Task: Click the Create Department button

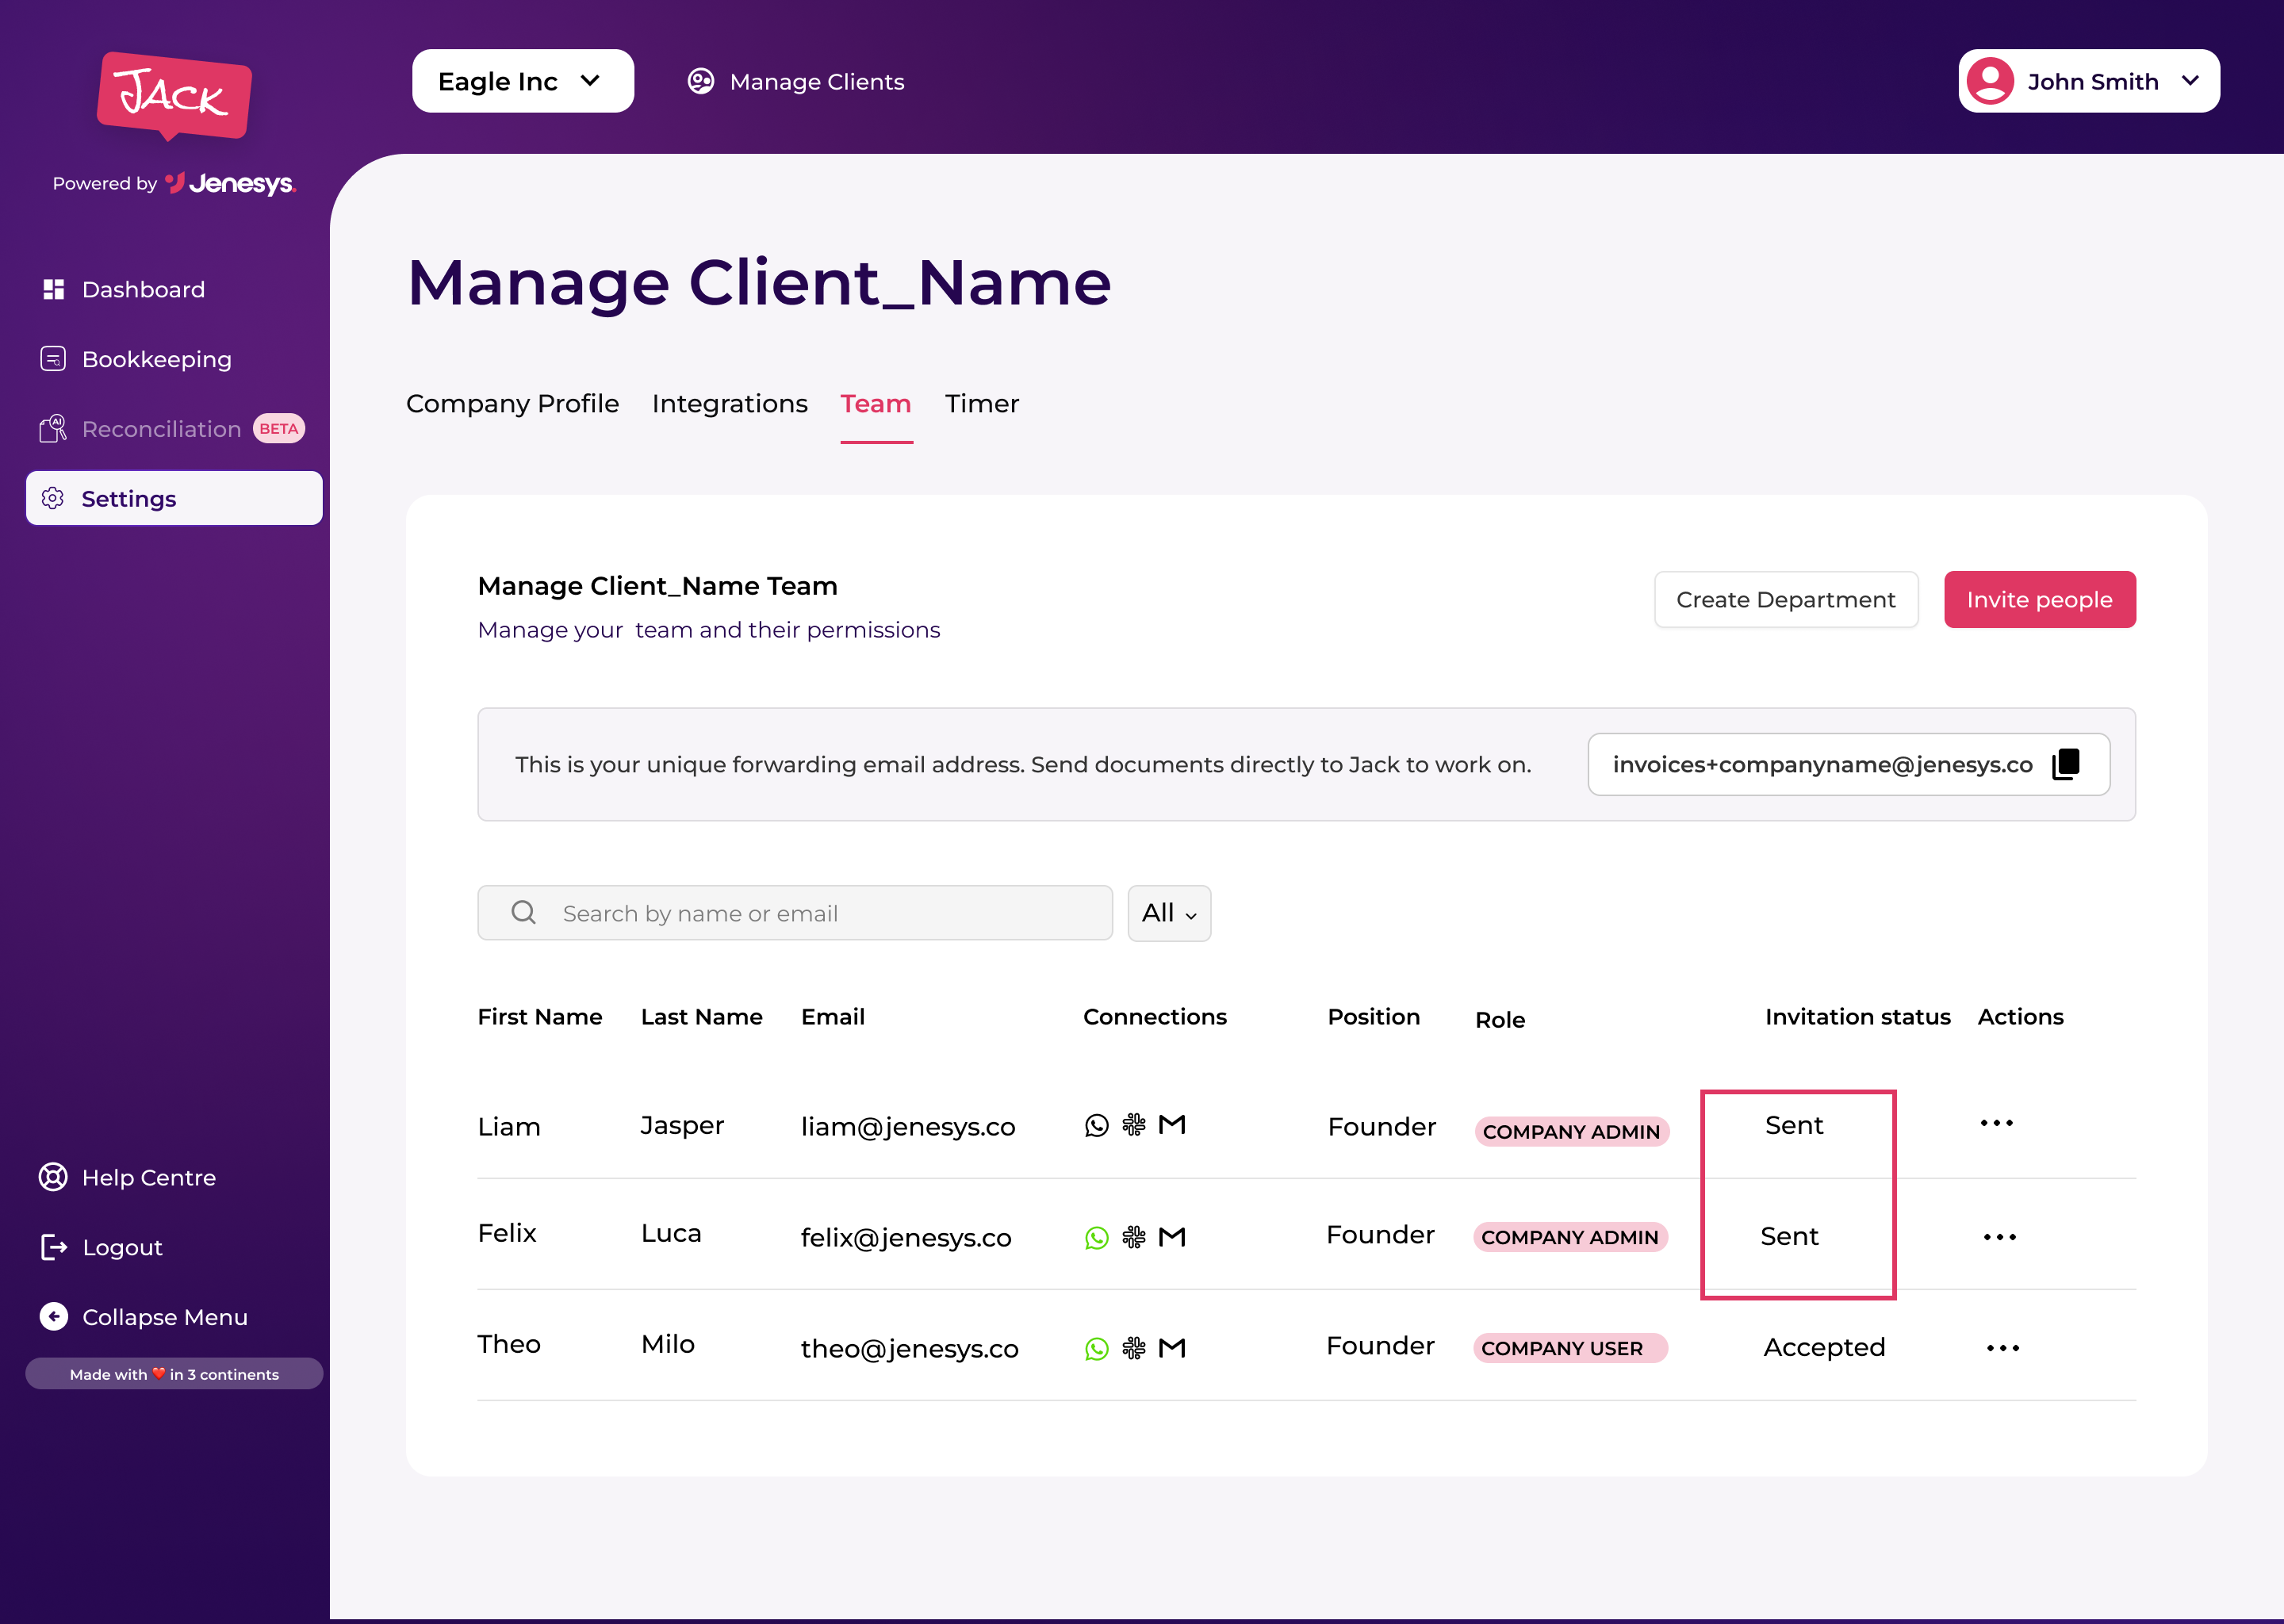Action: coord(1785,599)
